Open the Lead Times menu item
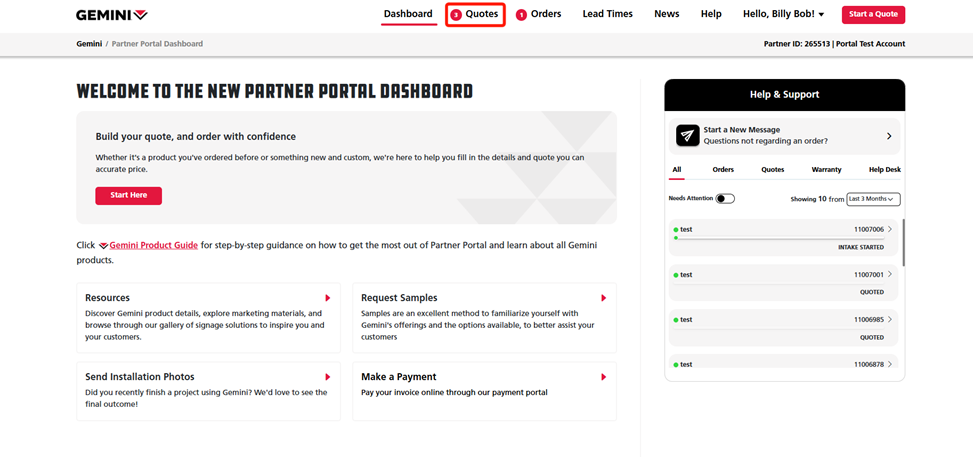Viewport: 973px width, 457px height. point(607,14)
